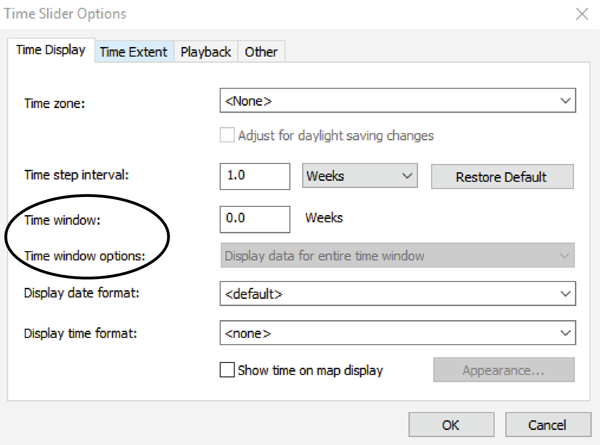Expand the Display date format dropdown
Viewport: 600px width, 445px height.
click(397, 294)
